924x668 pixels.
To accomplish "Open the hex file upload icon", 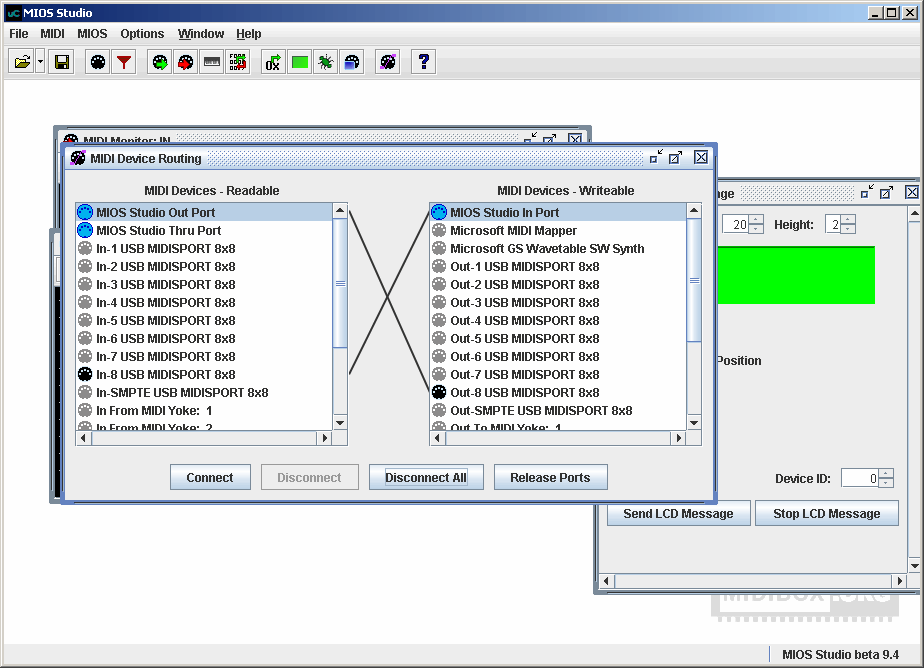I will [x=273, y=62].
